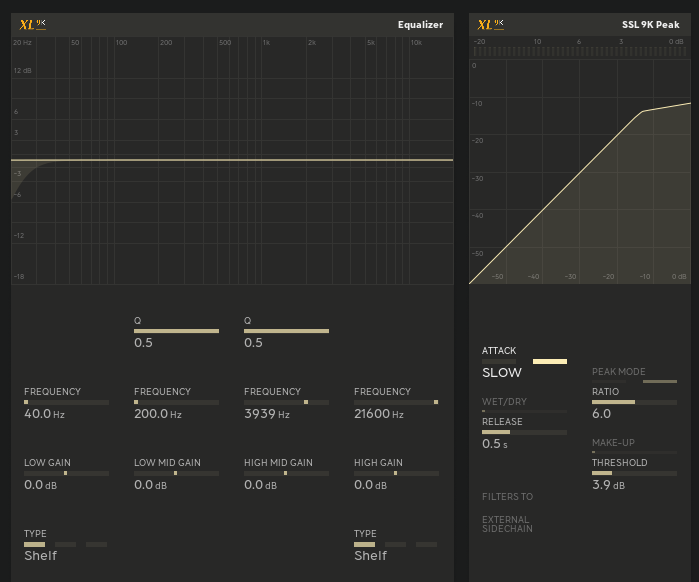Click the Ratio value 6.0
The image size is (699, 582).
tap(601, 414)
